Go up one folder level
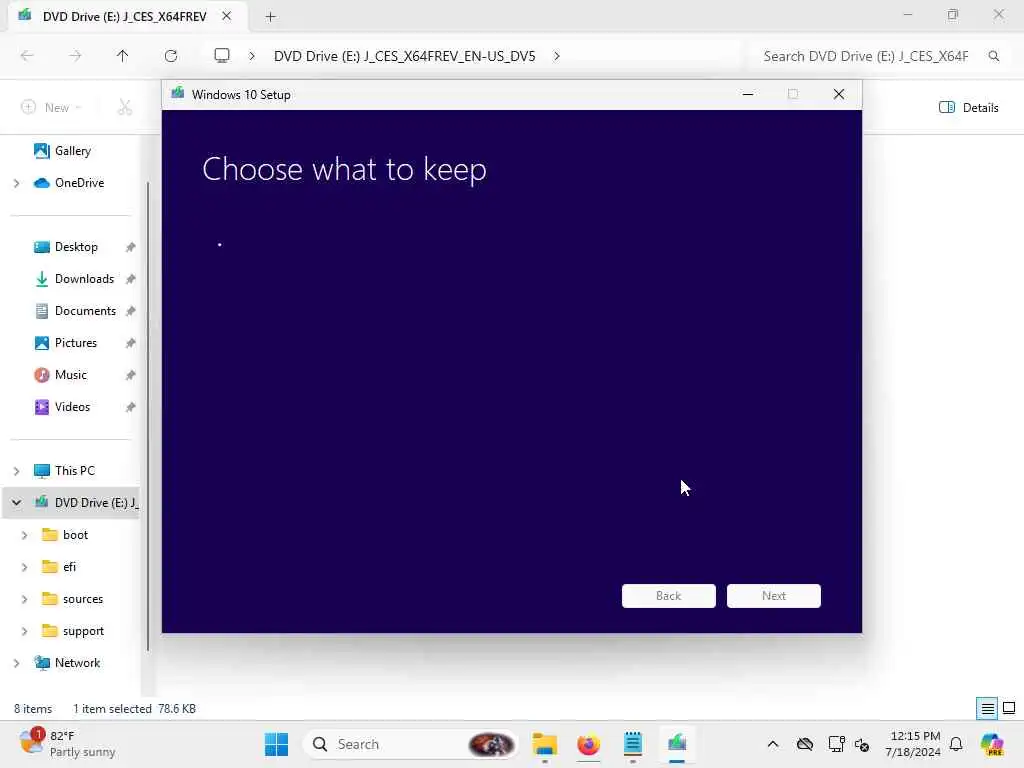The width and height of the screenshot is (1024, 768). pyautogui.click(x=122, y=56)
